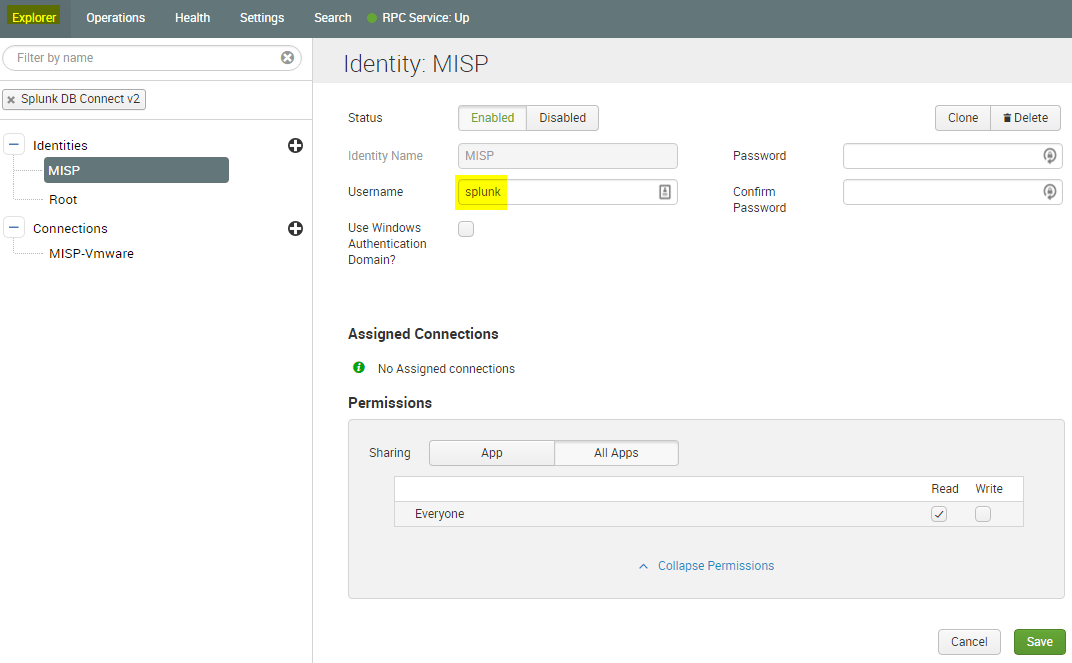Toggle Use Windows Authentication Domain checkbox
The height and width of the screenshot is (663, 1072).
coord(466,229)
